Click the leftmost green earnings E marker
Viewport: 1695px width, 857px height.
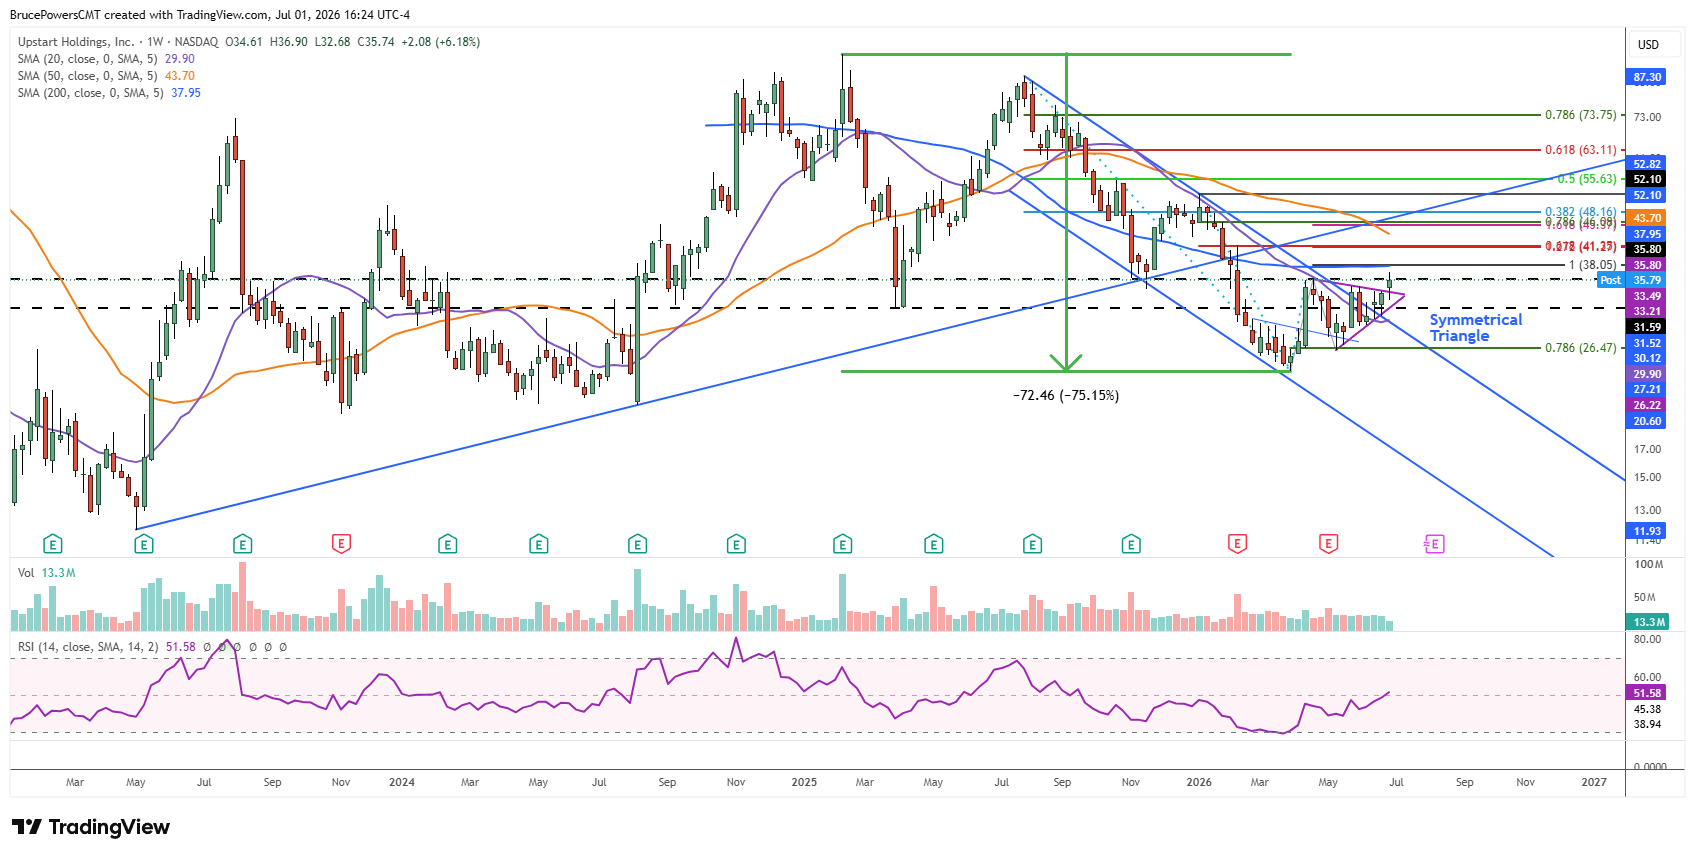click(x=53, y=544)
